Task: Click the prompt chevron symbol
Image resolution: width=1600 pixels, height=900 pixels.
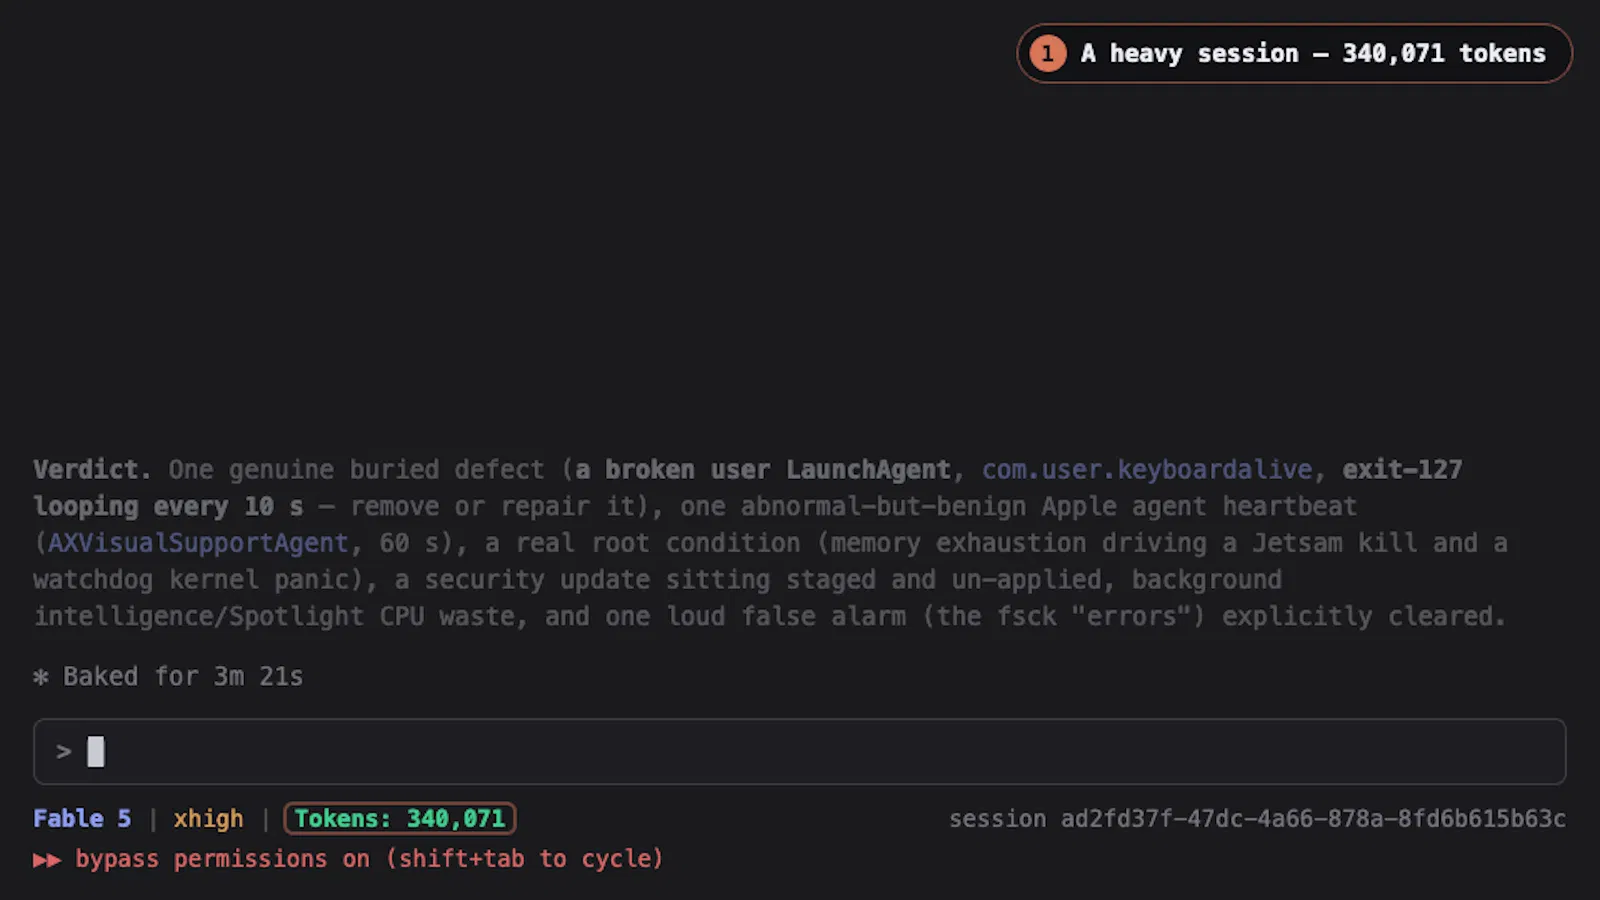Action: point(64,751)
